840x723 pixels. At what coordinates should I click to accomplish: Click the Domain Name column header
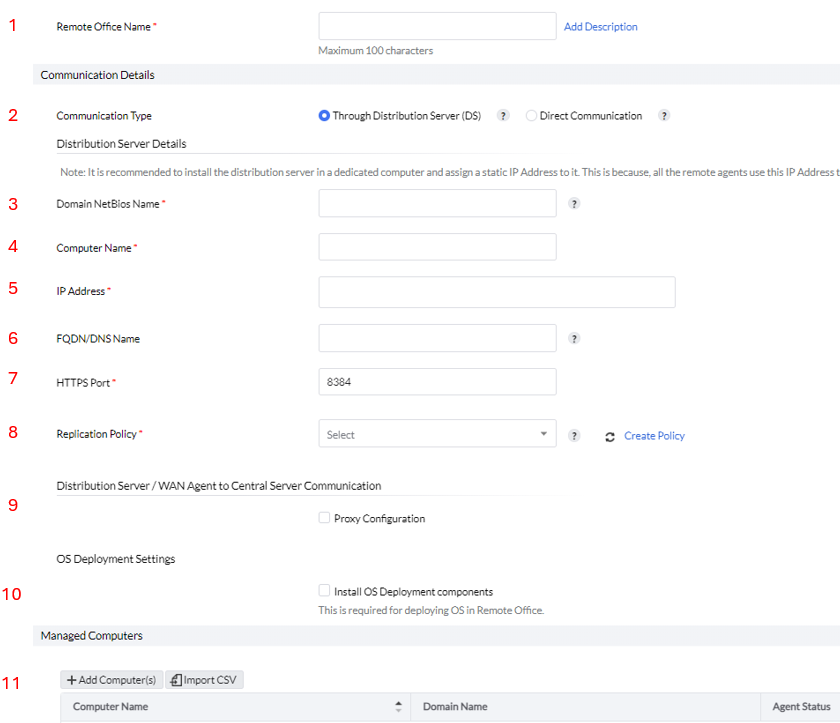[x=455, y=707]
